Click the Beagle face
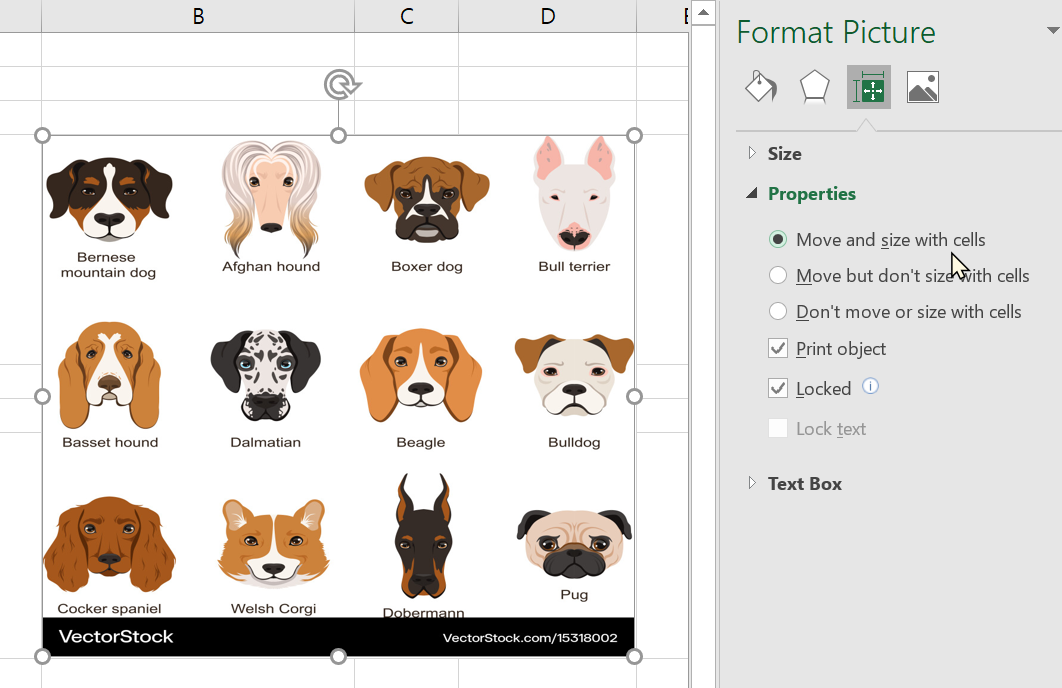 (x=421, y=375)
